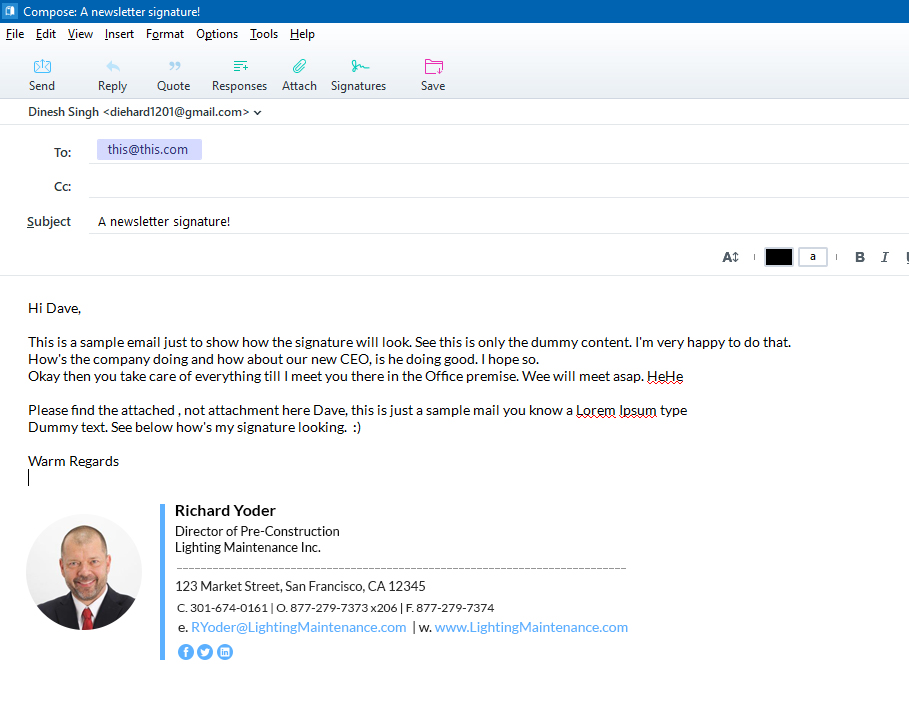
Task: Click the Facebook icon in signature
Action: click(x=186, y=652)
